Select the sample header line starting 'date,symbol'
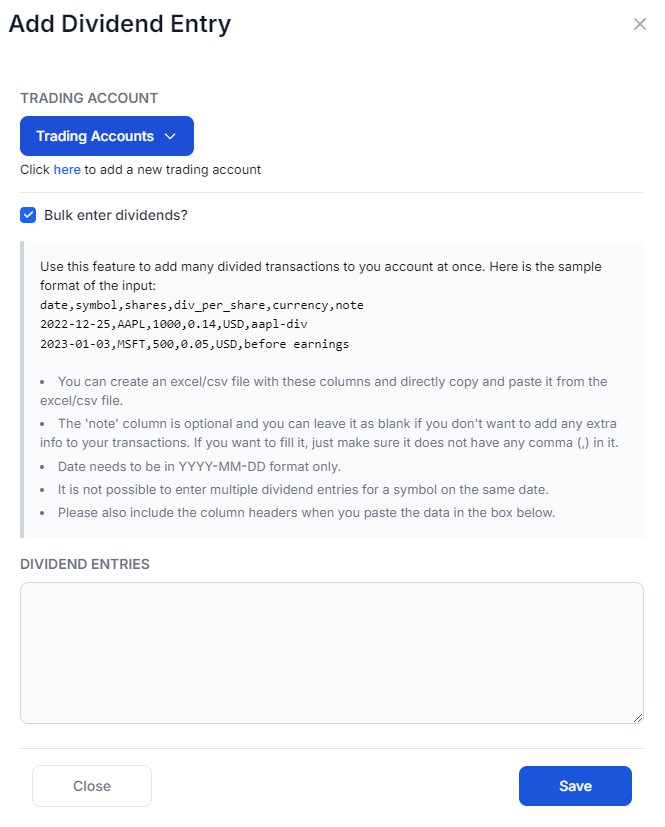Screen dimensions: 665x827 201,305
